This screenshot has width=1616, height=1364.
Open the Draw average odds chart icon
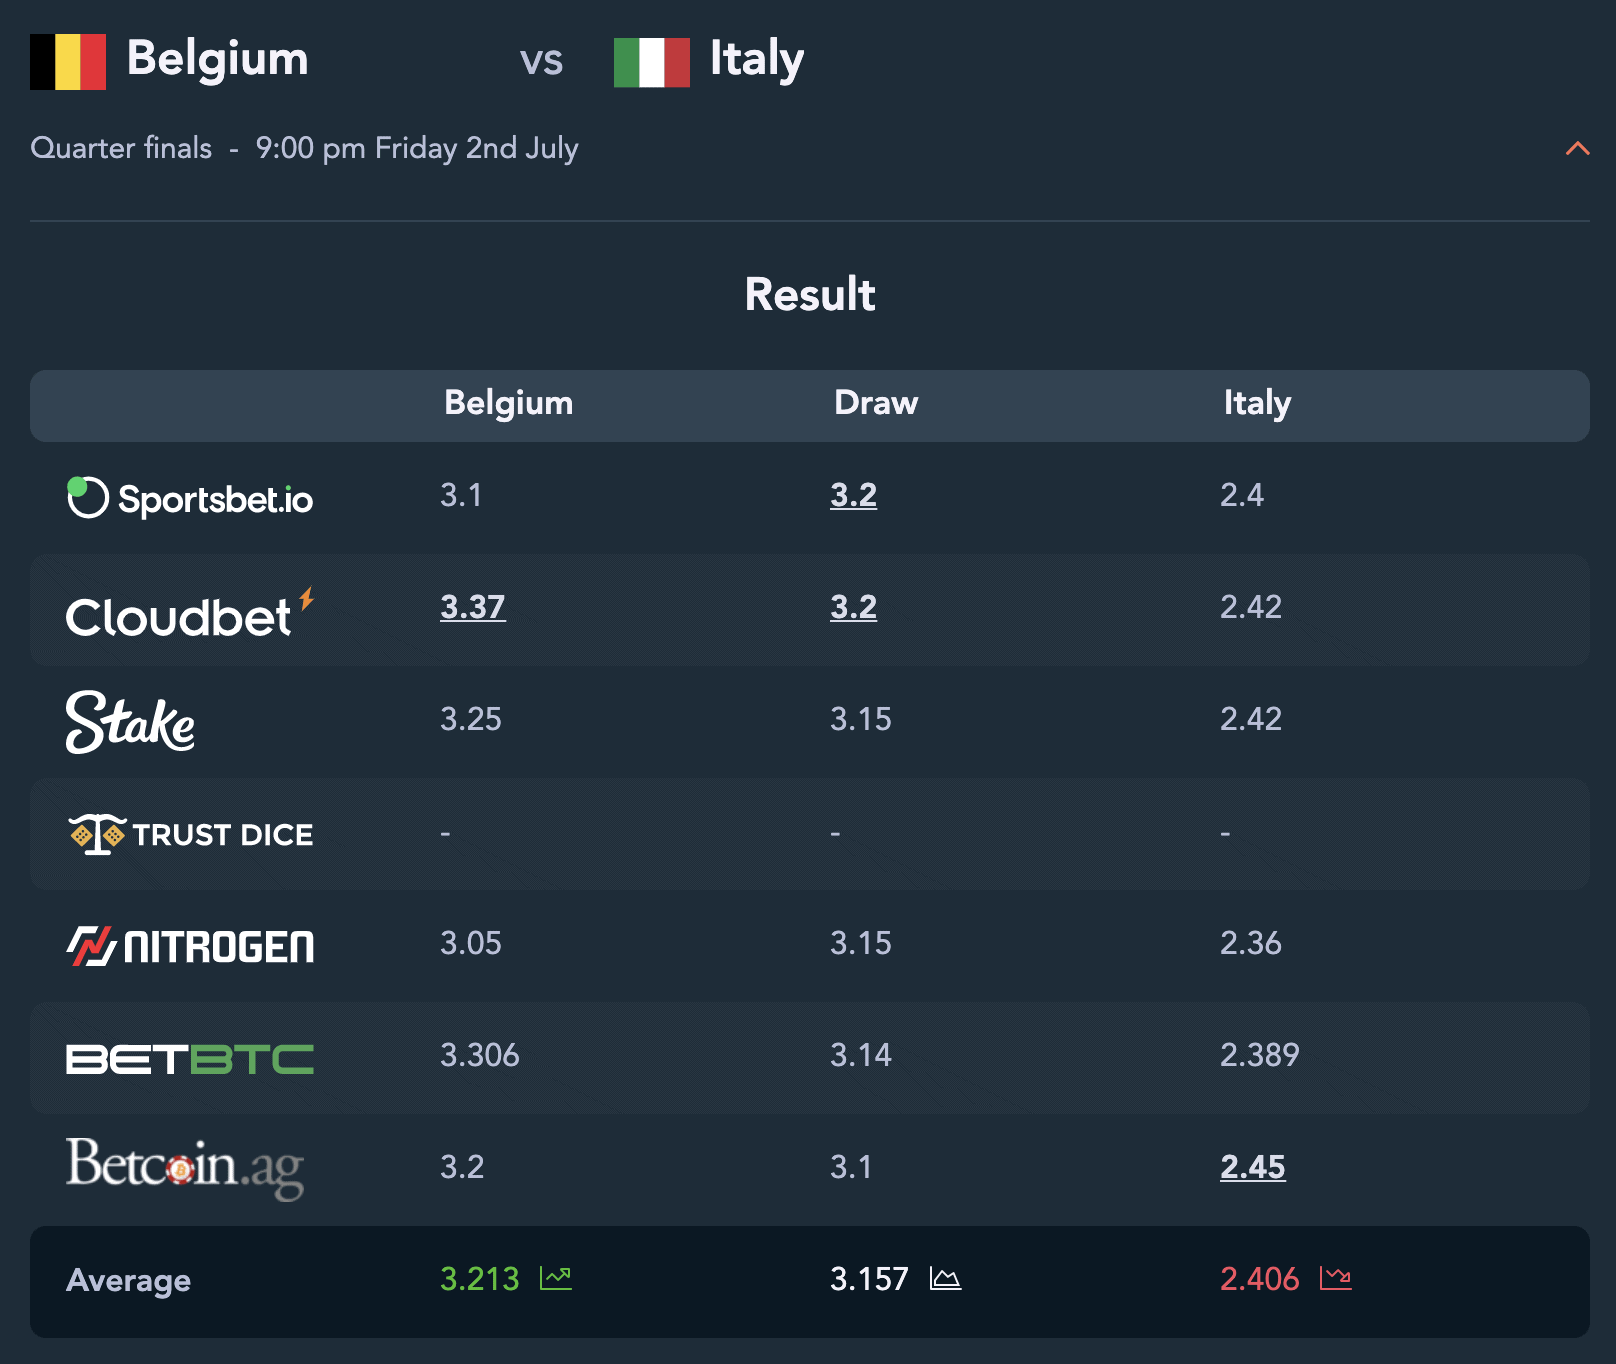(945, 1278)
